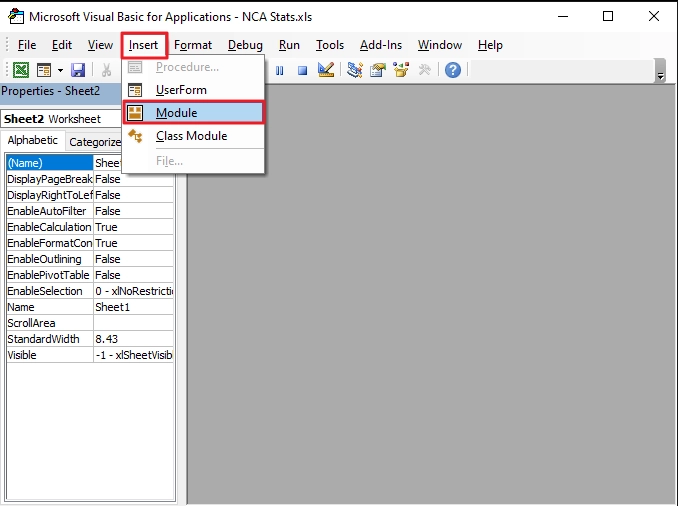Open the toolbar options overflow arrow
The image size is (678, 506).
click(x=660, y=70)
